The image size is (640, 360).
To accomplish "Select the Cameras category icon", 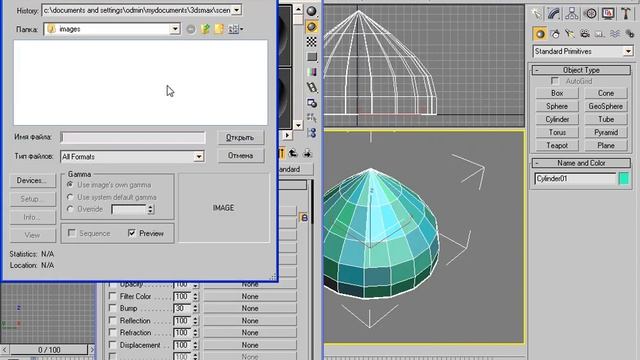I will pyautogui.click(x=585, y=34).
